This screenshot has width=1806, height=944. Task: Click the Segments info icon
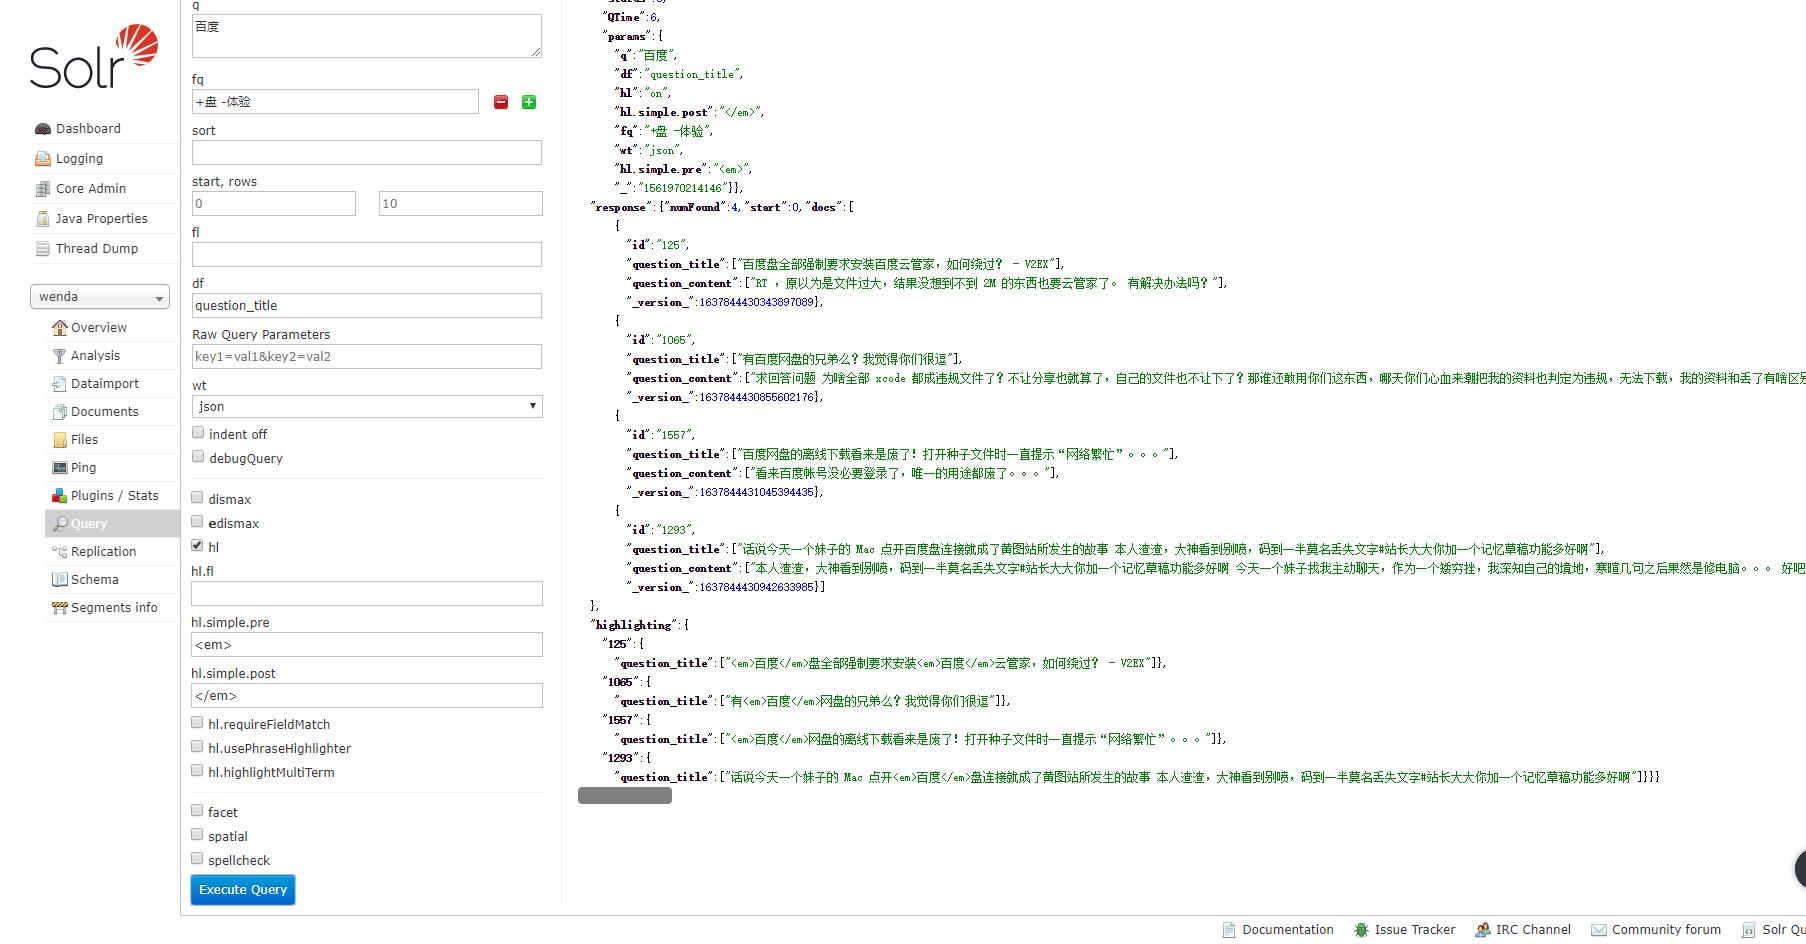click(60, 608)
